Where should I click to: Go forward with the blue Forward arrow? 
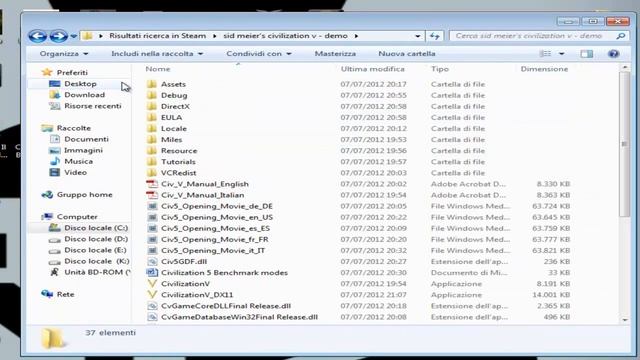pos(58,36)
